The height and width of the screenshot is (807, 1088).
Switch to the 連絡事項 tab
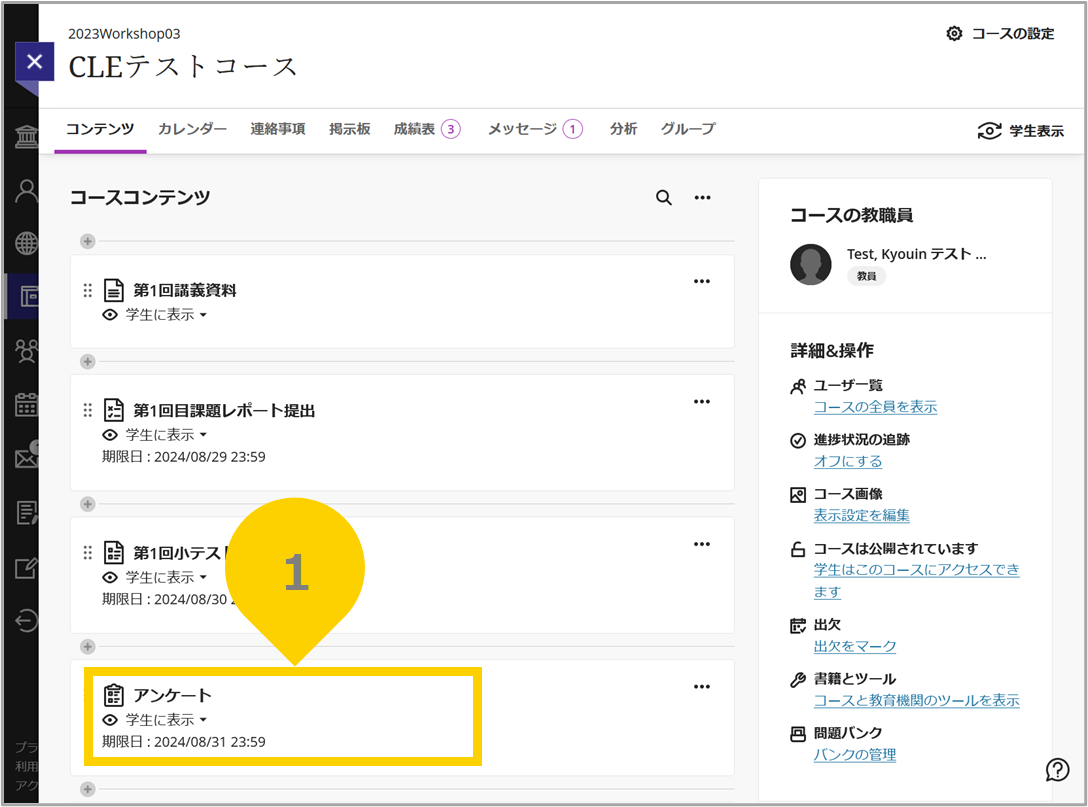(278, 129)
